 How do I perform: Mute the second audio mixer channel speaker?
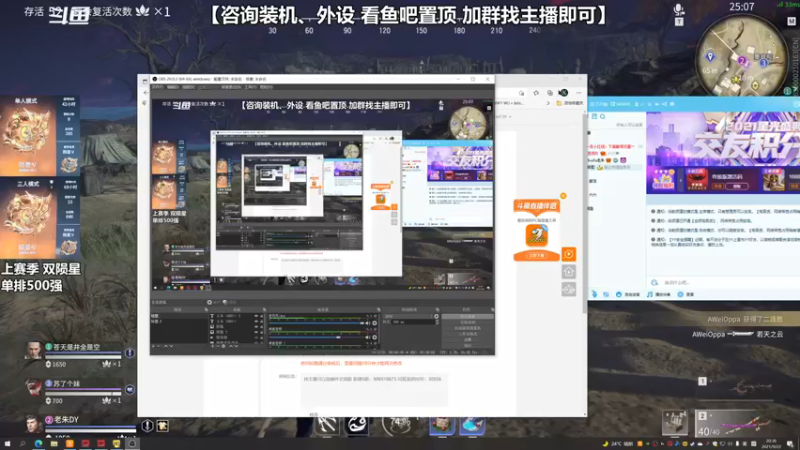pyautogui.click(x=368, y=337)
